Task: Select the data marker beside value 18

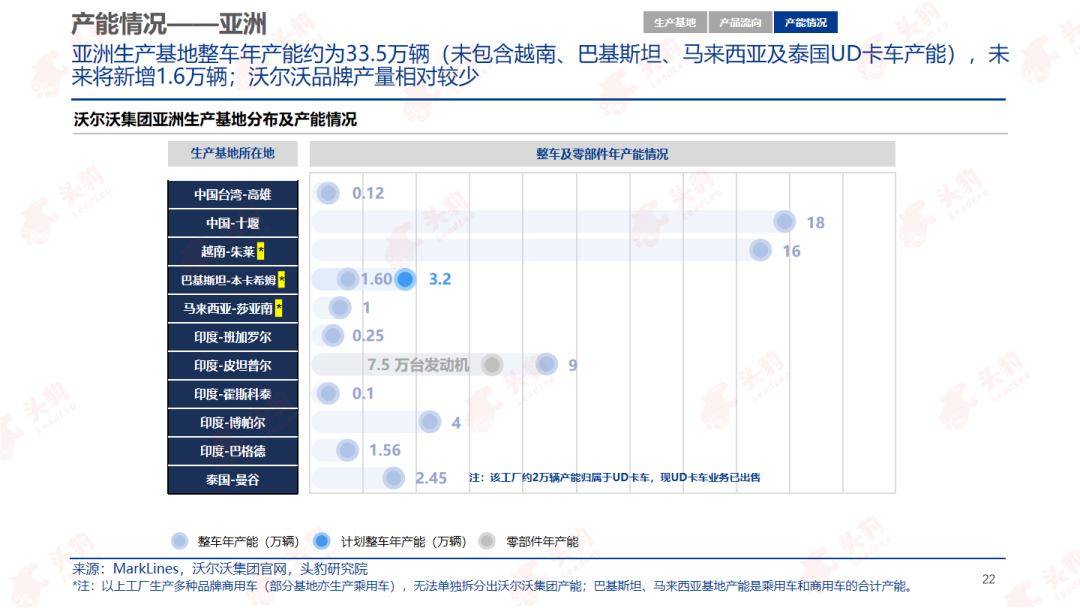Action: [x=784, y=222]
